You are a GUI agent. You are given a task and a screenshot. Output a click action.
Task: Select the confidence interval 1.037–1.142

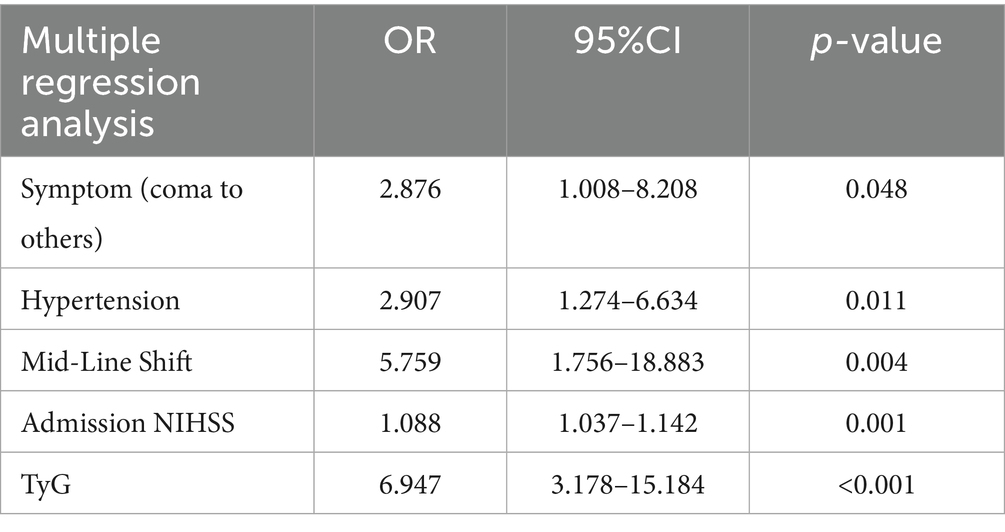627,422
